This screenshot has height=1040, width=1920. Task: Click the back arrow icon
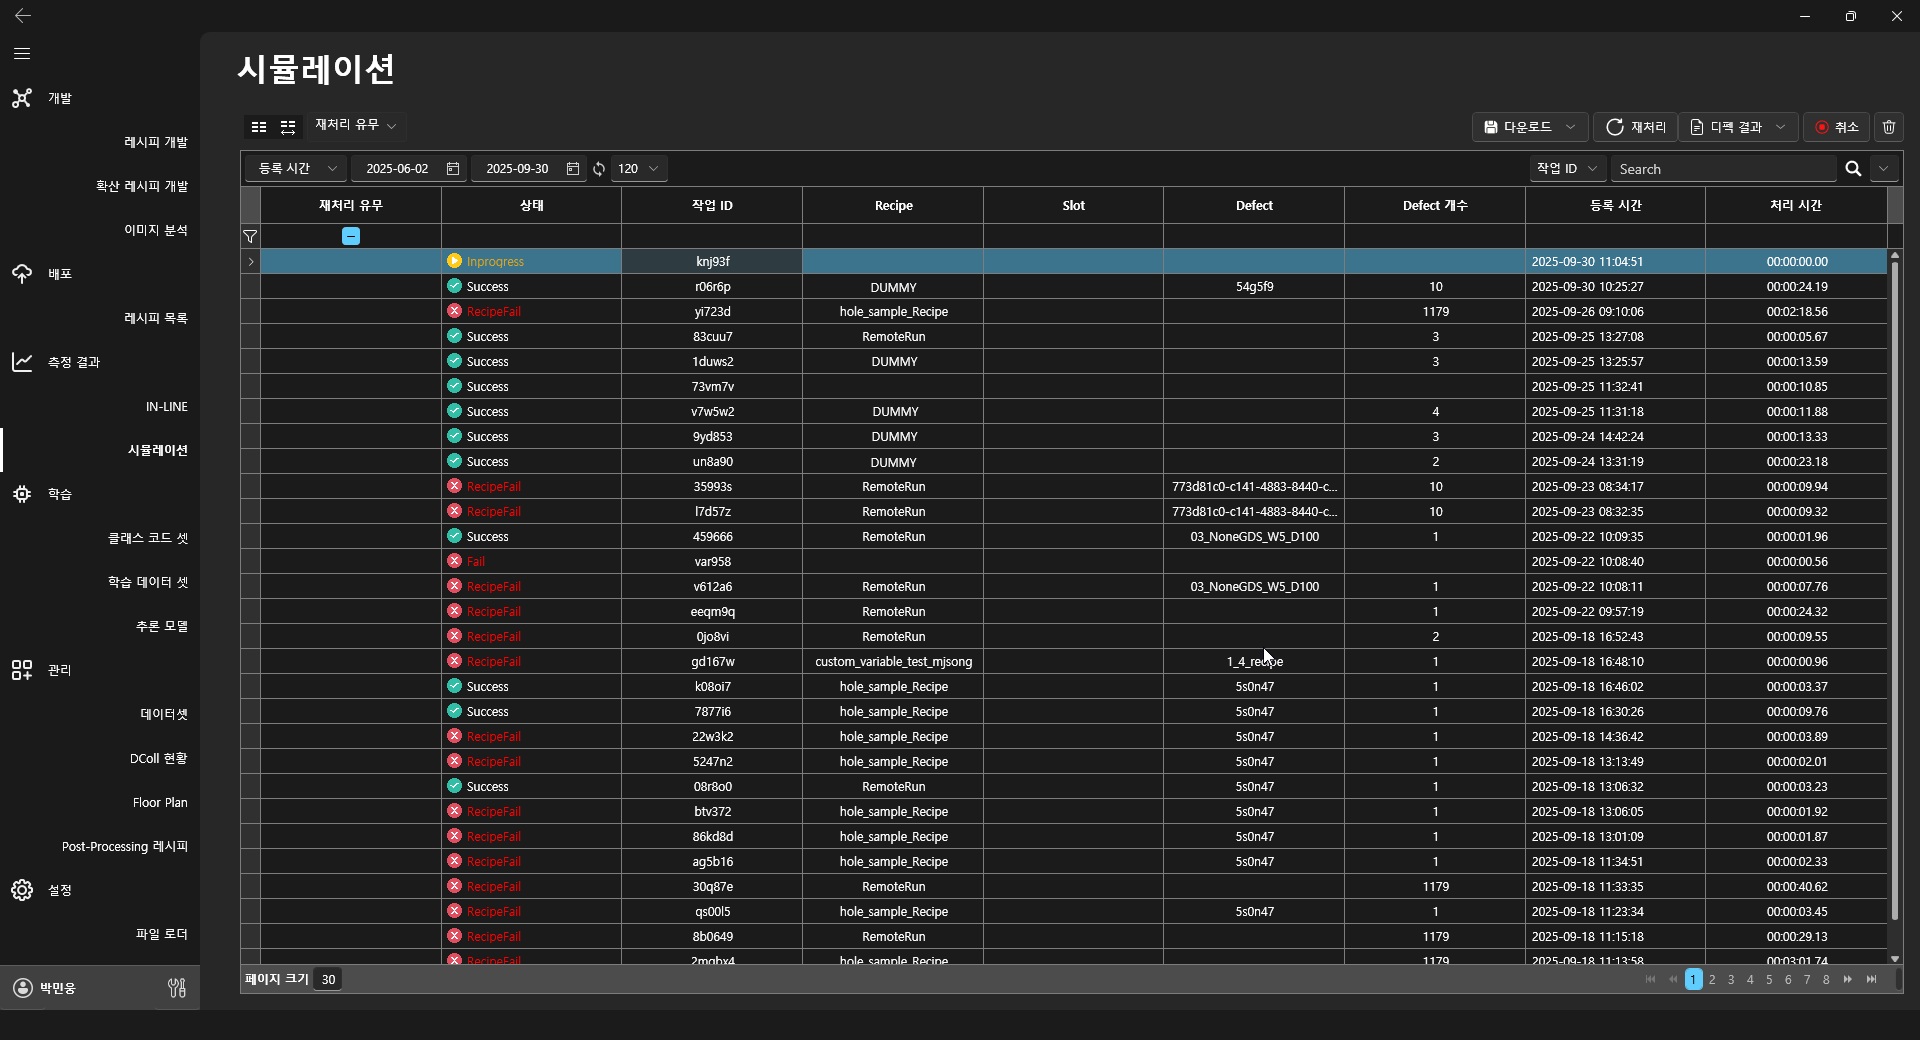point(22,16)
